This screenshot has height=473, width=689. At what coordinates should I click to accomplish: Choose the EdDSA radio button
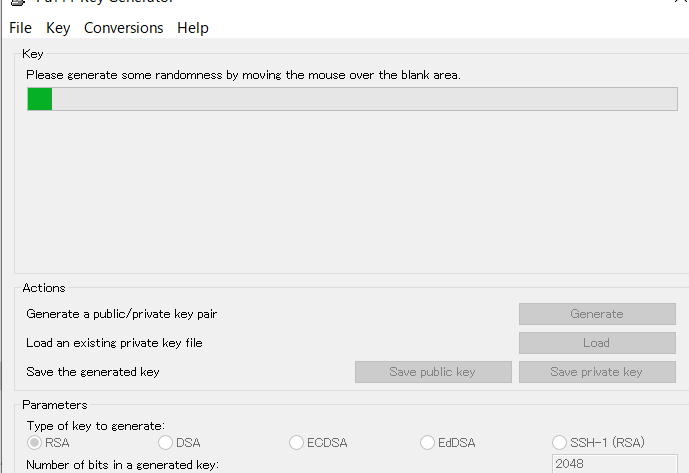pyautogui.click(x=428, y=442)
